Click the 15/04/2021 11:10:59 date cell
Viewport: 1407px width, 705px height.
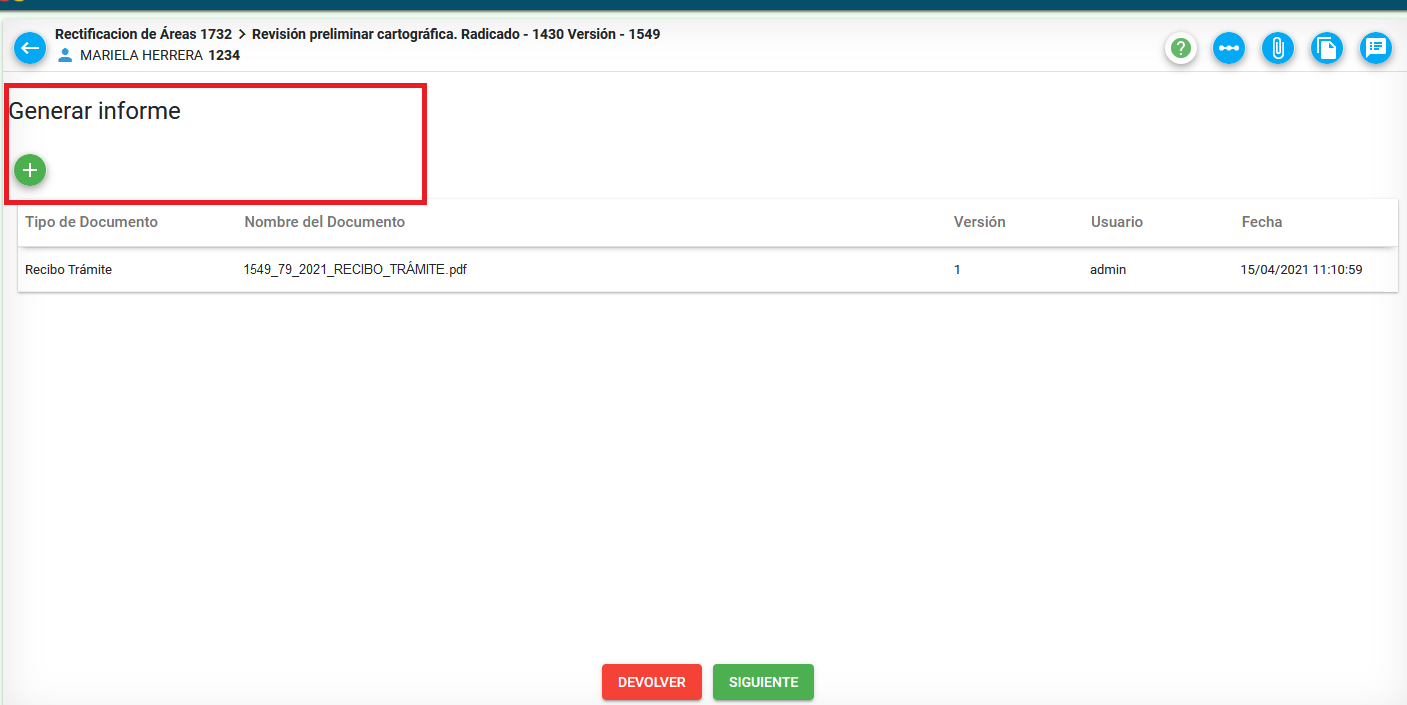pos(1301,270)
